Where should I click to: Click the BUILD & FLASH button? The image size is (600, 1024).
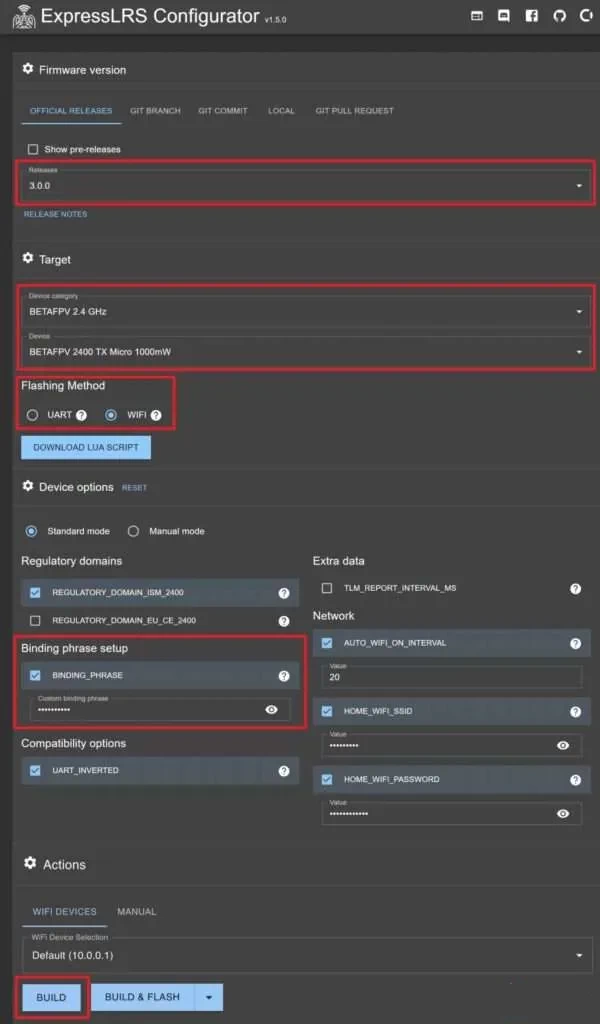point(142,997)
